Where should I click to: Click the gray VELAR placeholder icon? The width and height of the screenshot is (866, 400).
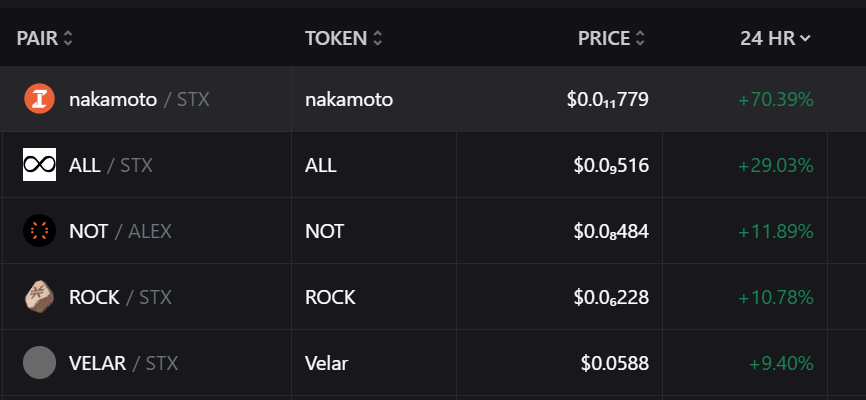pyautogui.click(x=39, y=362)
